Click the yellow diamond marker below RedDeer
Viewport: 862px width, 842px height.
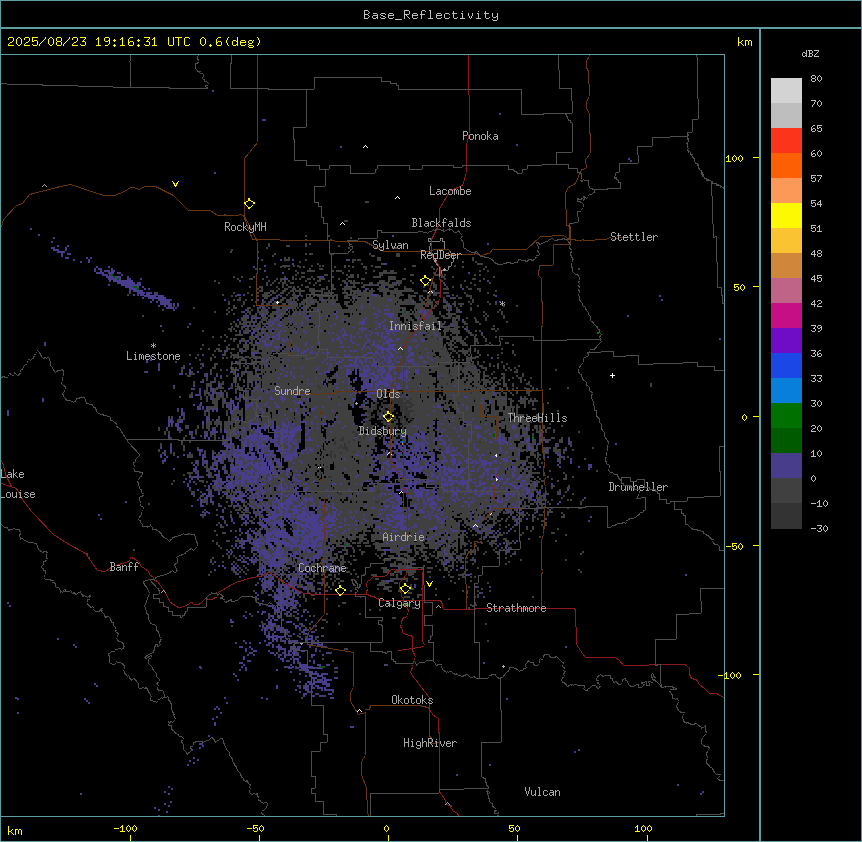426,281
